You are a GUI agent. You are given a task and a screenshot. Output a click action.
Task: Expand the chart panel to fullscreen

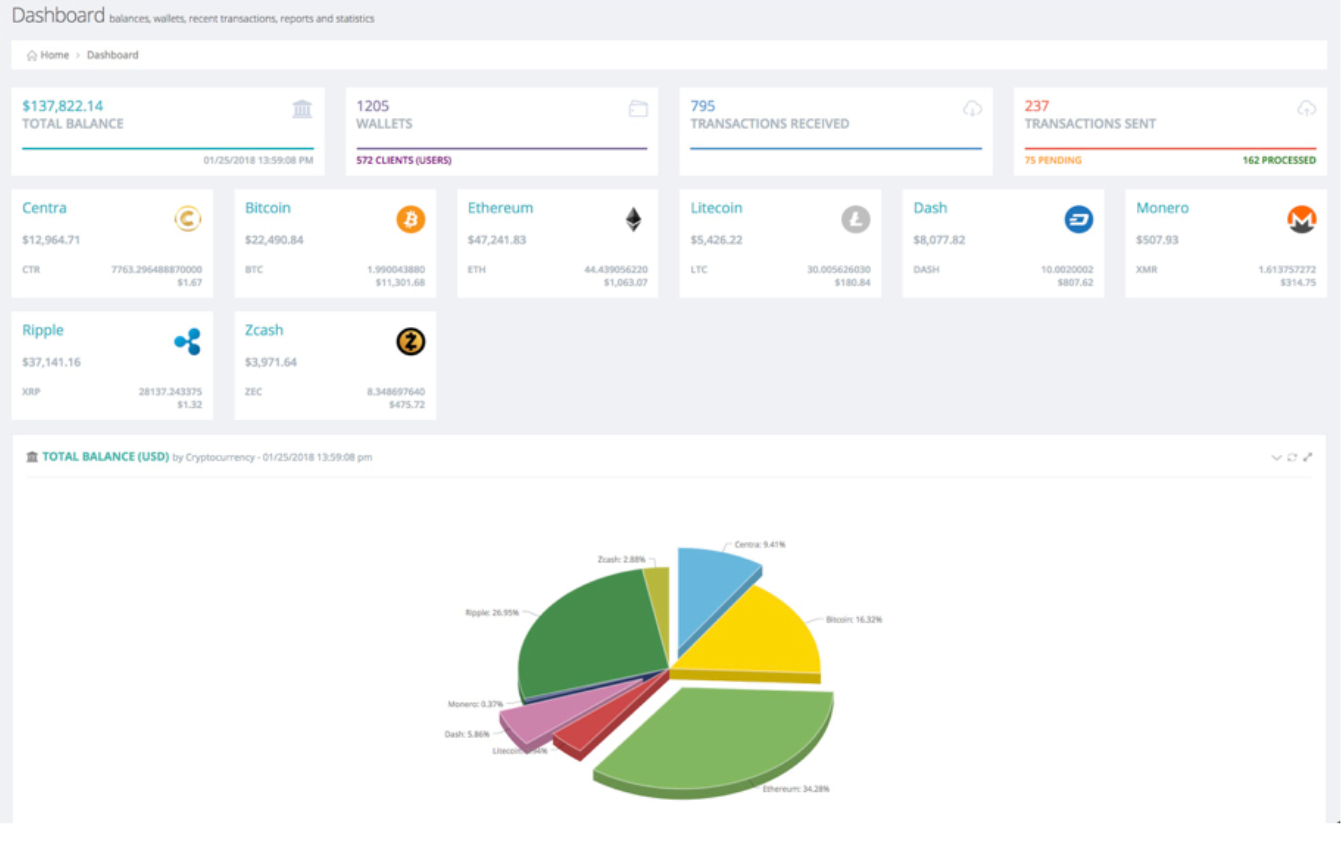(1308, 457)
